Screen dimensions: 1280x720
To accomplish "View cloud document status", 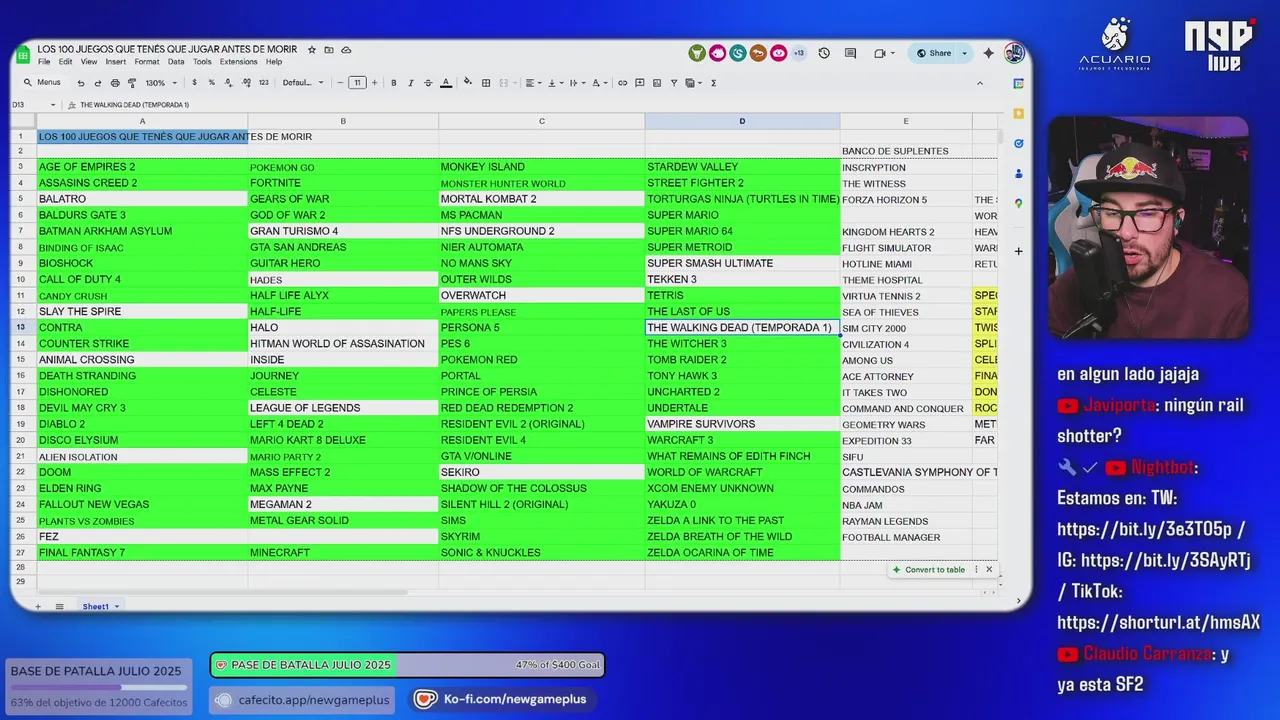I will point(346,50).
